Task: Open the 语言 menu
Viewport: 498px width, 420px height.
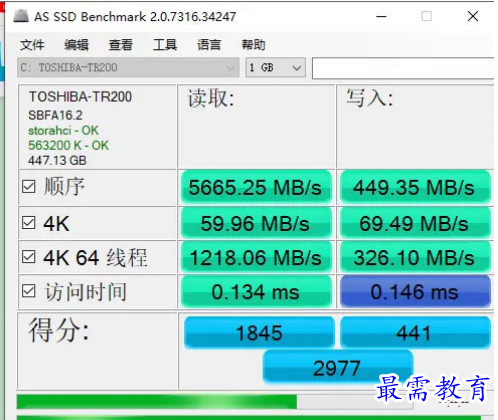Action: [209, 44]
